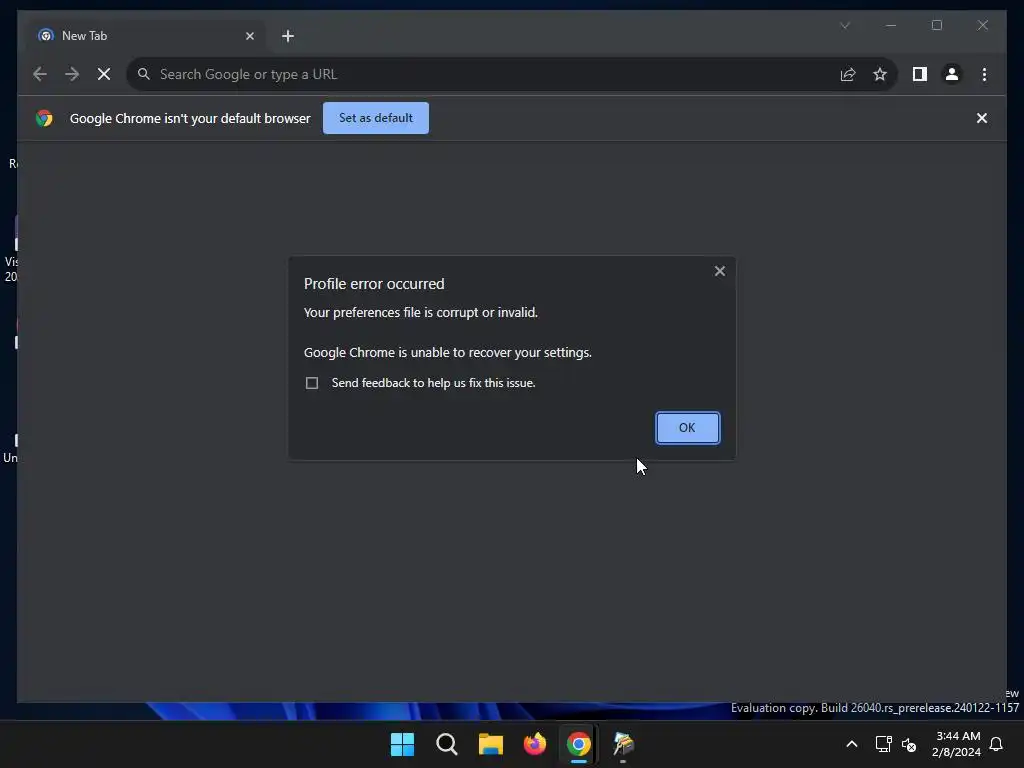The image size is (1024, 768).
Task: Click the share this page icon
Action: 848,74
